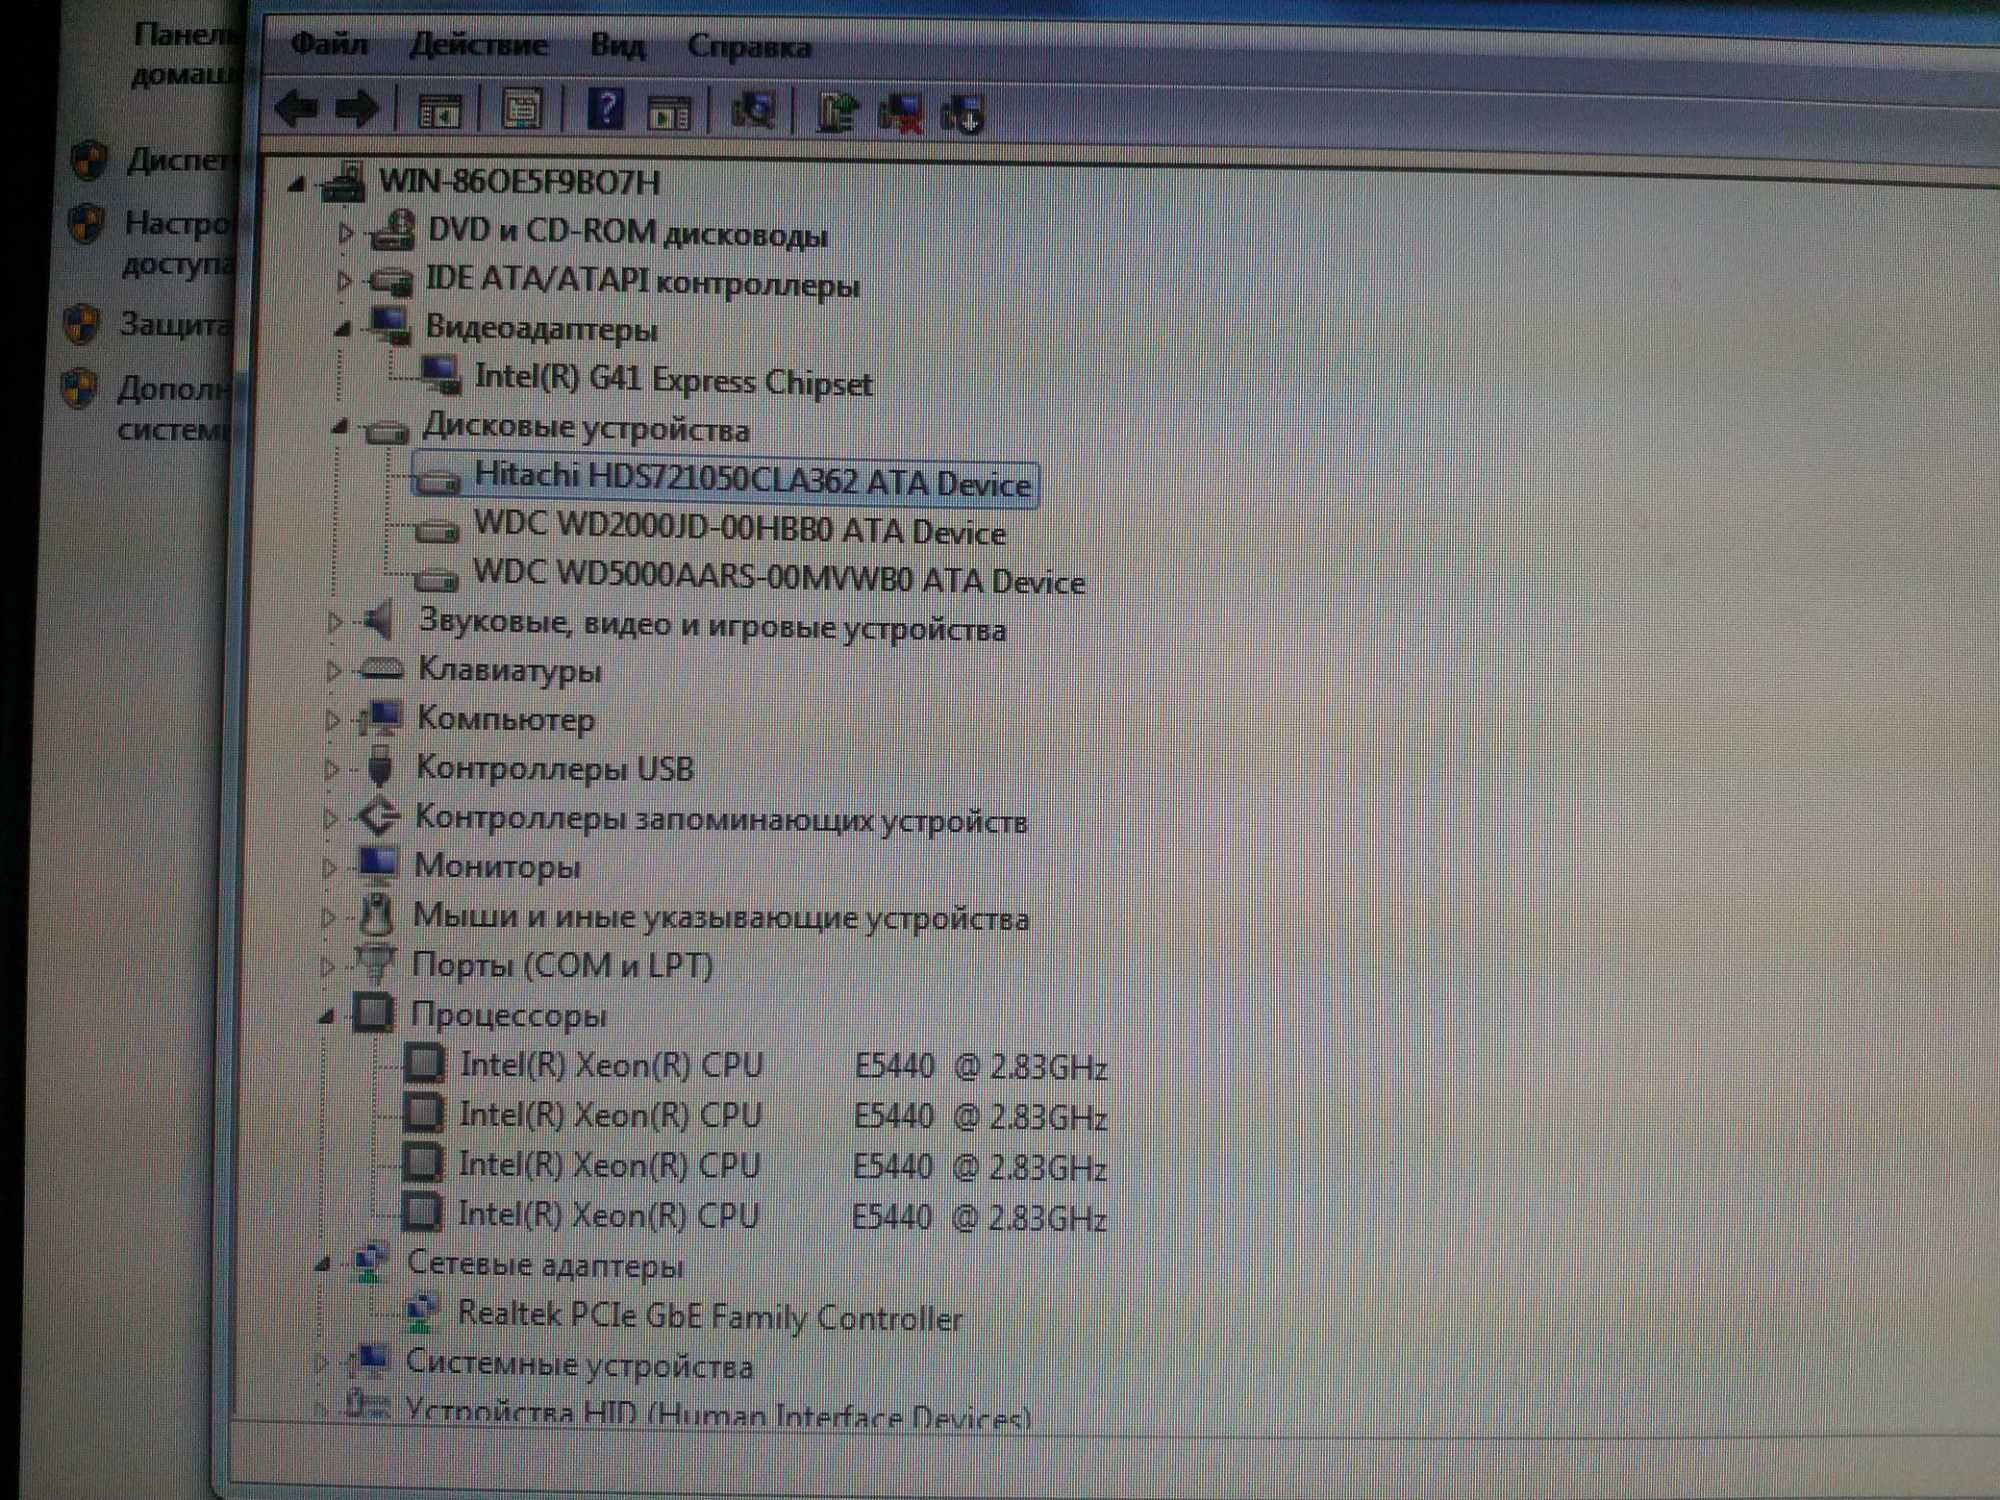Viewport: 2000px width, 1500px height.
Task: Open Дополнительные параметры системы link
Action: 174,408
